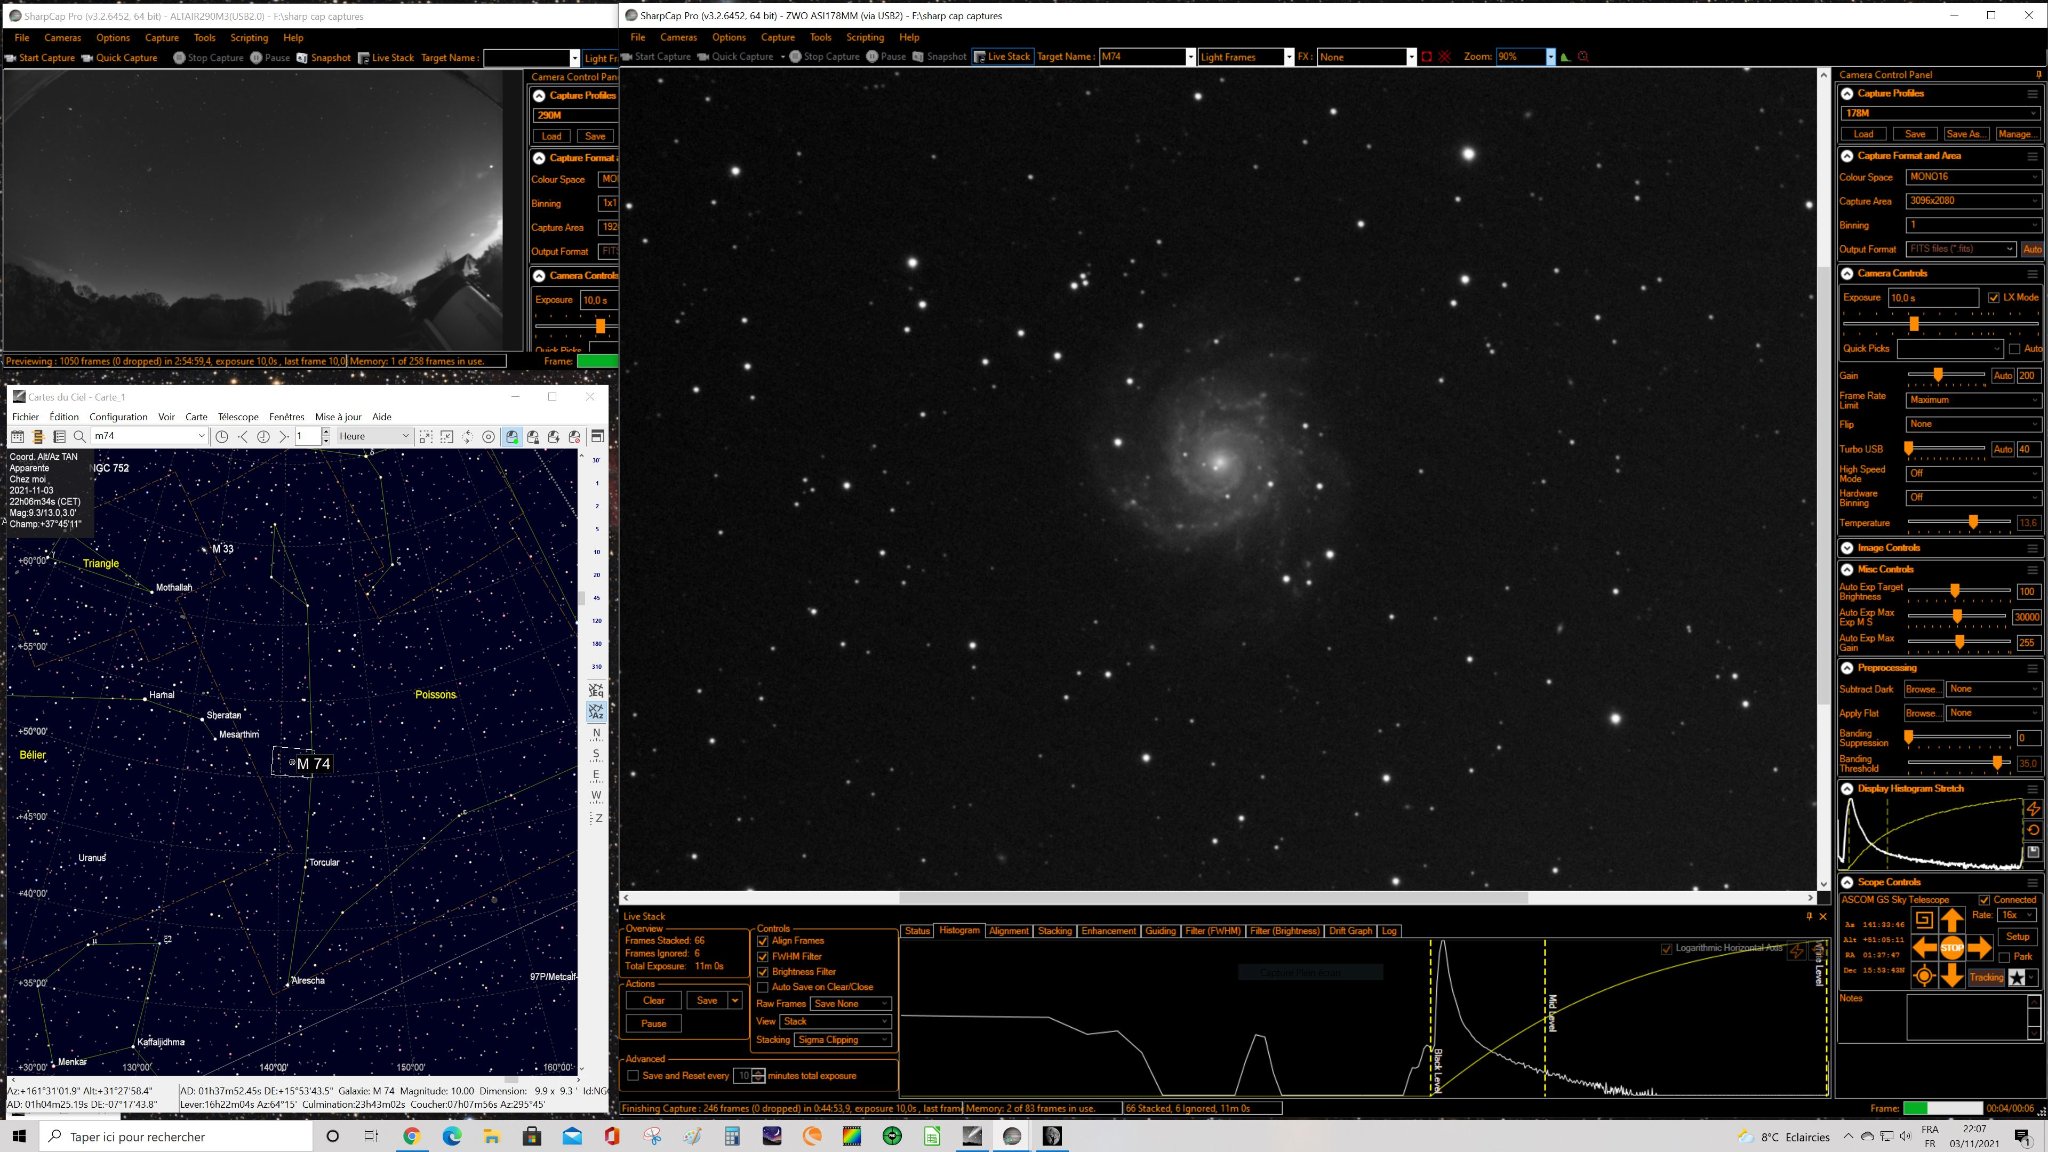Screen dimensions: 2048x1152
Task: Click the Windows taskbar search box
Action: click(x=176, y=1136)
